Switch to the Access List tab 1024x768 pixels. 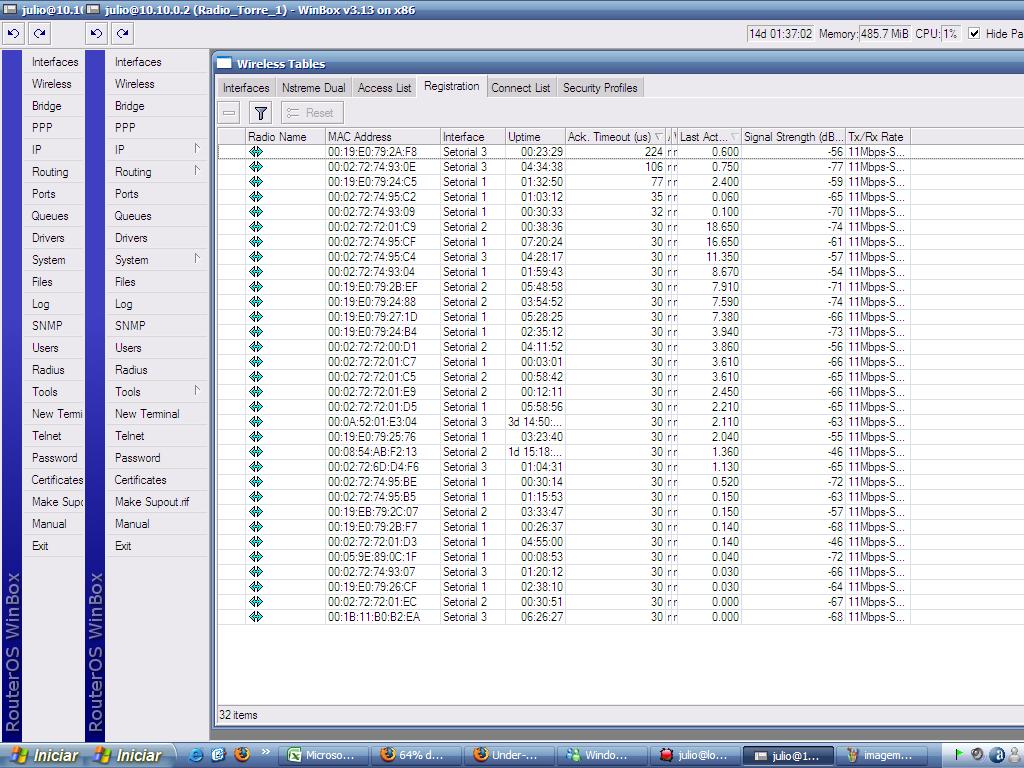384,88
